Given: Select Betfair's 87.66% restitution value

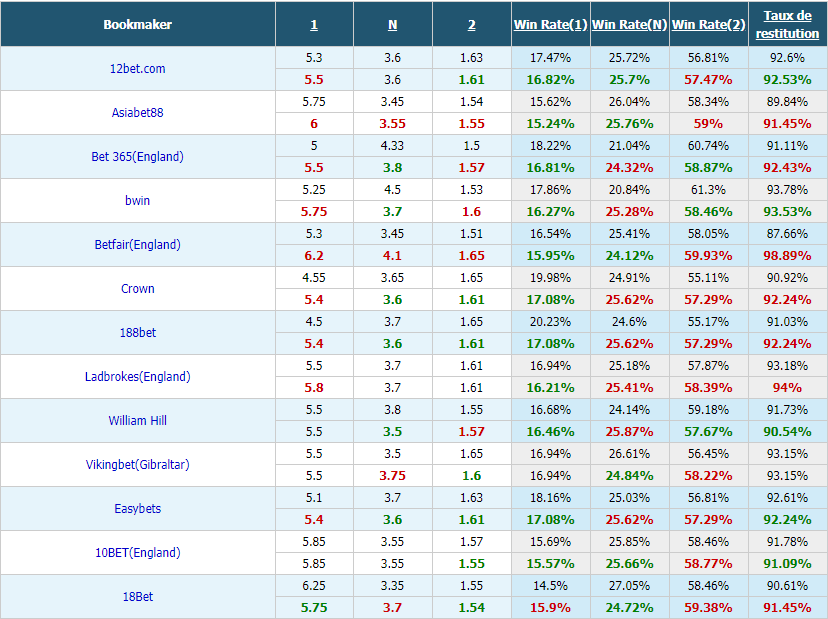Looking at the screenshot, I should click(x=787, y=233).
